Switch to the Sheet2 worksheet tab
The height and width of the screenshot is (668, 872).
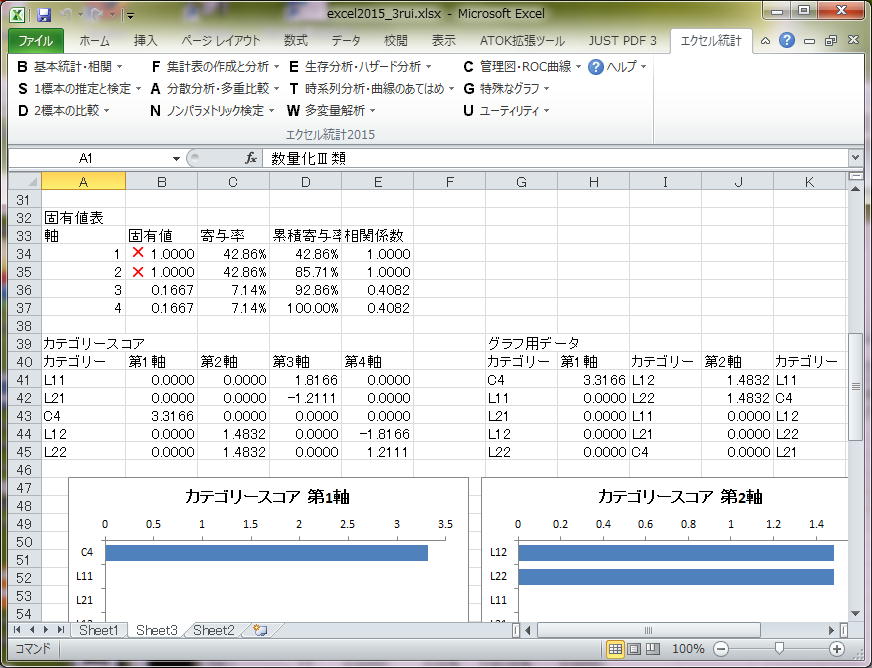click(214, 630)
